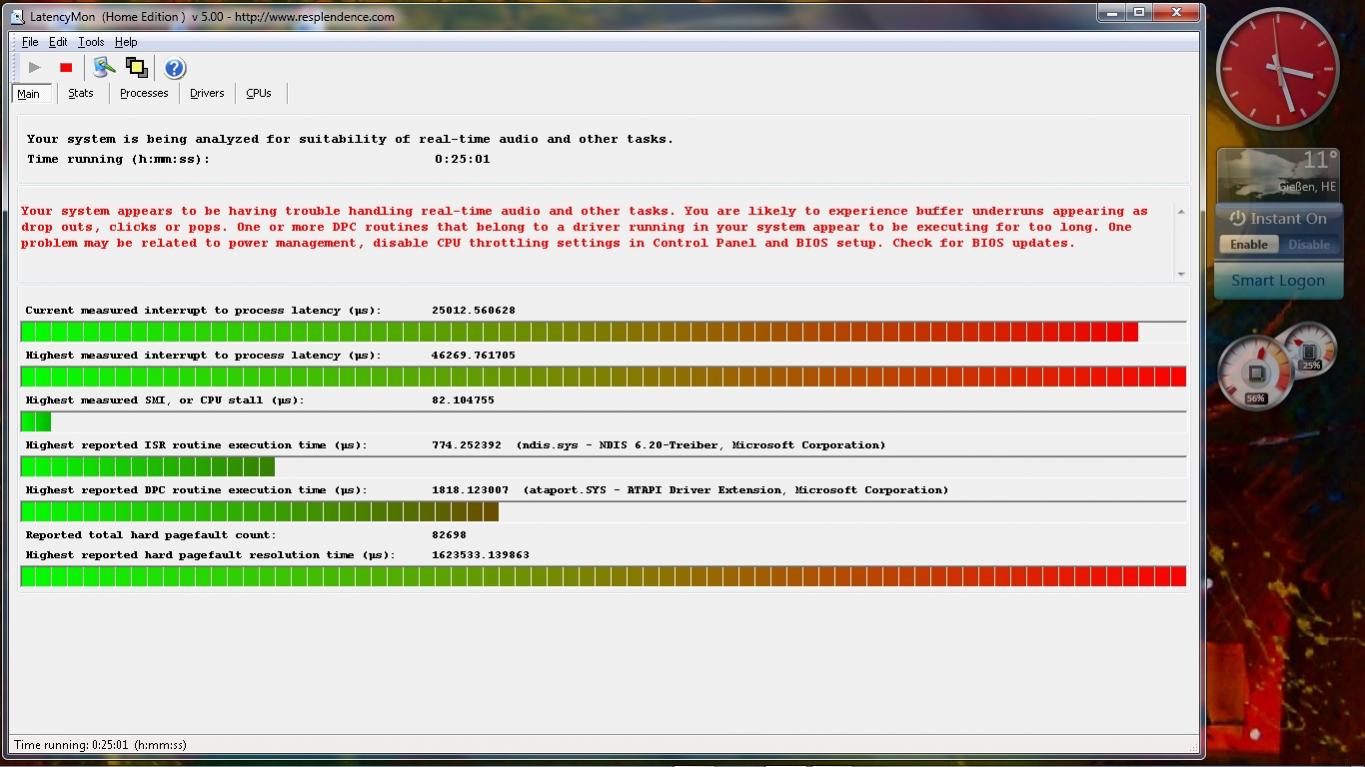This screenshot has height=767, width=1365.
Task: Click the Instant On power icon
Action: tap(1237, 218)
